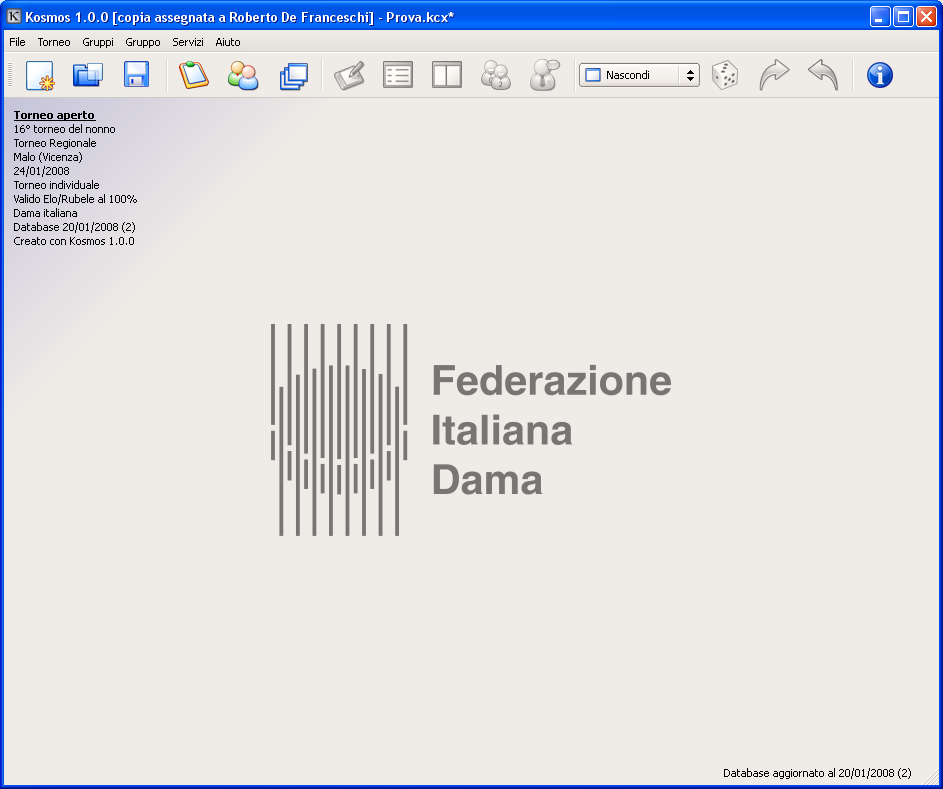
Task: Click the forward curved arrow icon
Action: 774,75
